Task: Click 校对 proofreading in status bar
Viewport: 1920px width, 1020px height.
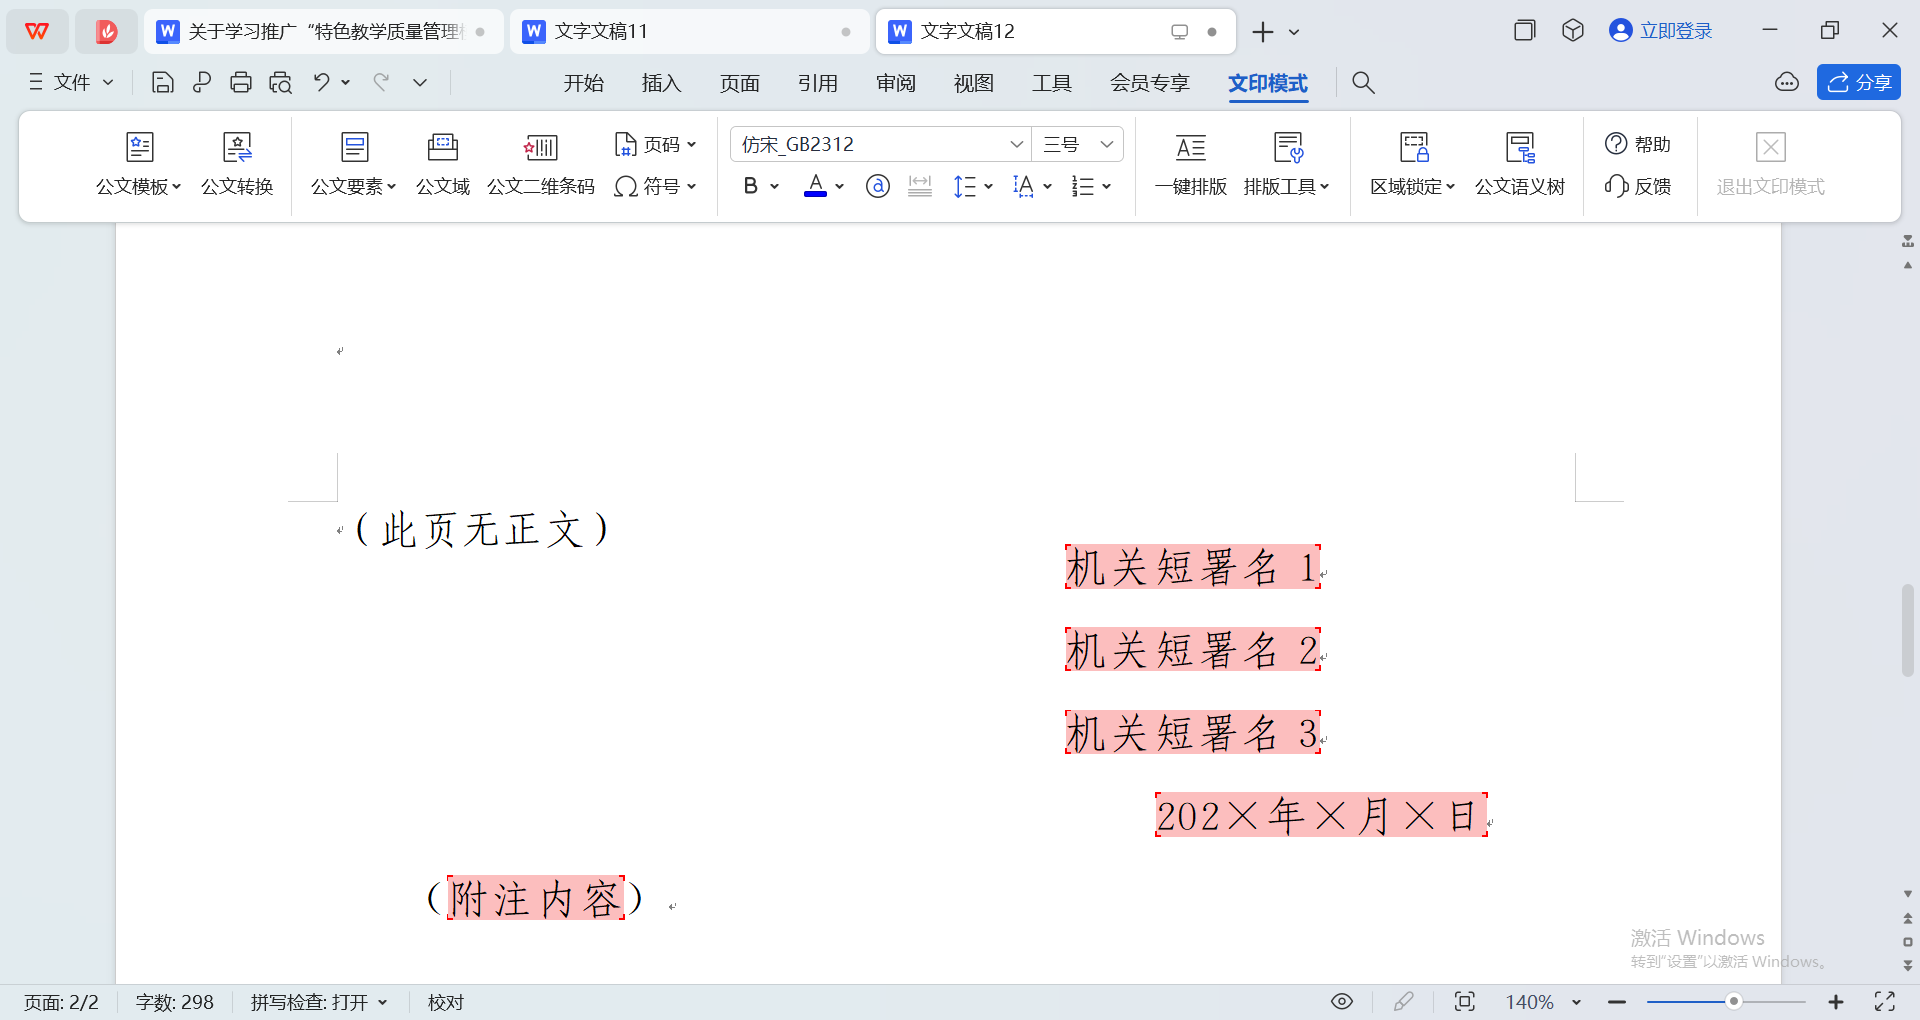Action: pos(446,1002)
